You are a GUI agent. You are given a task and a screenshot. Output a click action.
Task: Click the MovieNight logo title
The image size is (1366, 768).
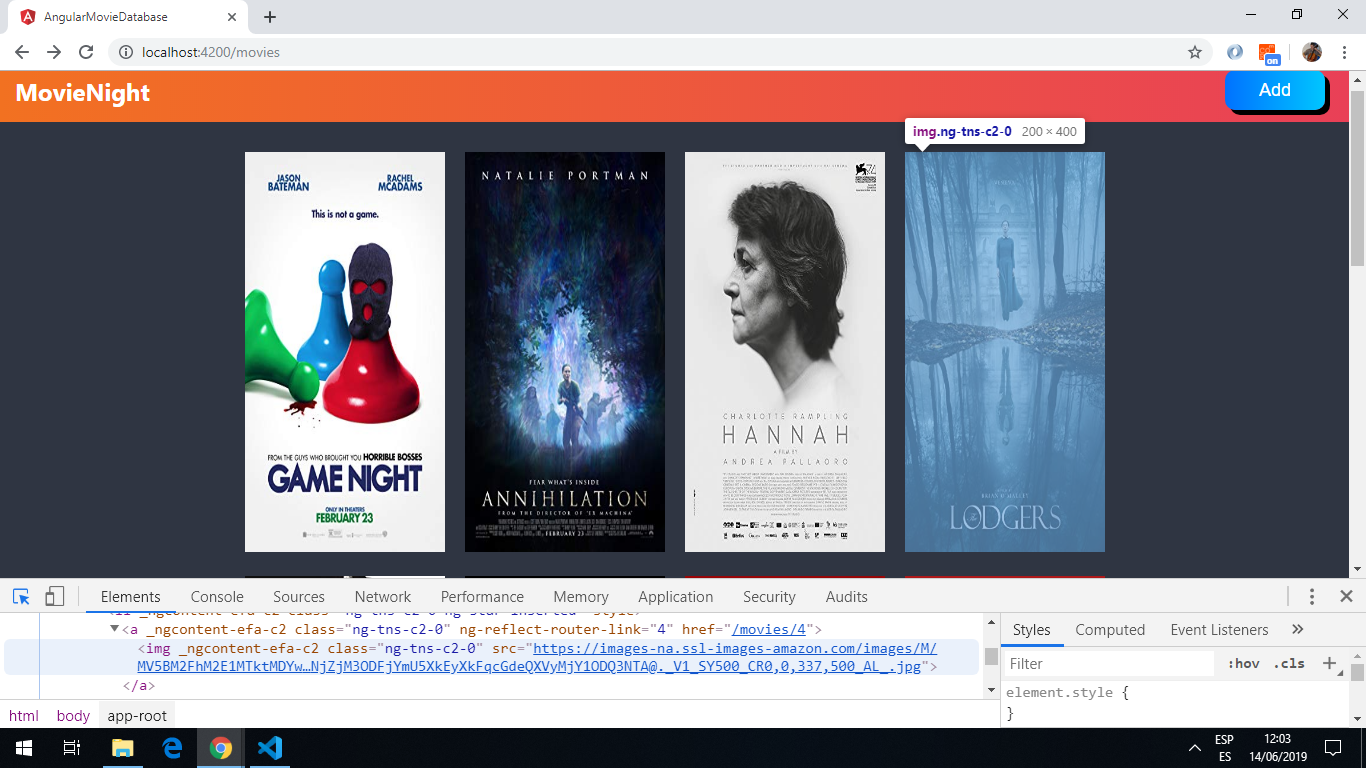click(x=83, y=93)
